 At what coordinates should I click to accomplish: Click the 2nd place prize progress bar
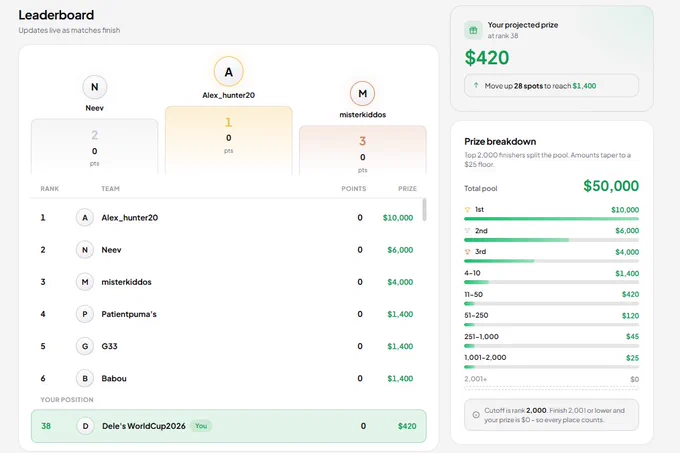551,240
